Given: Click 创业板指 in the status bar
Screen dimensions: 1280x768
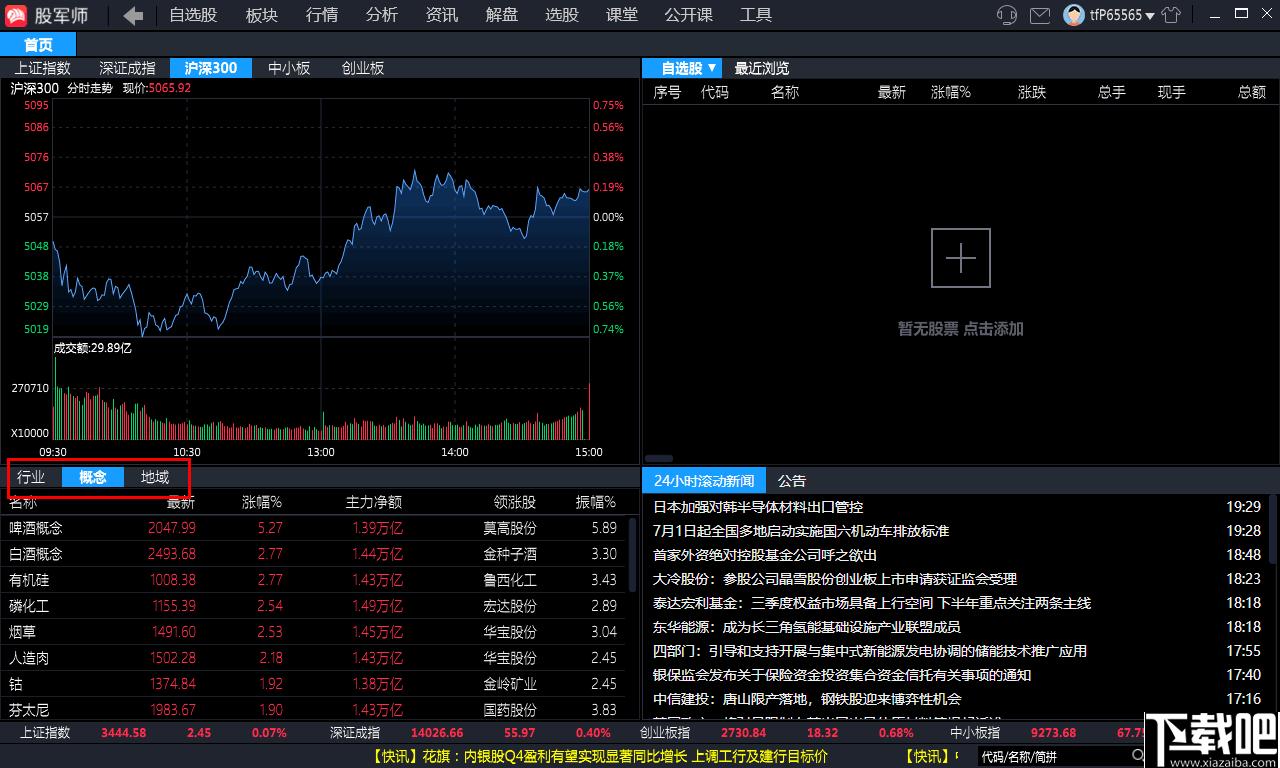Looking at the screenshot, I should coord(665,732).
